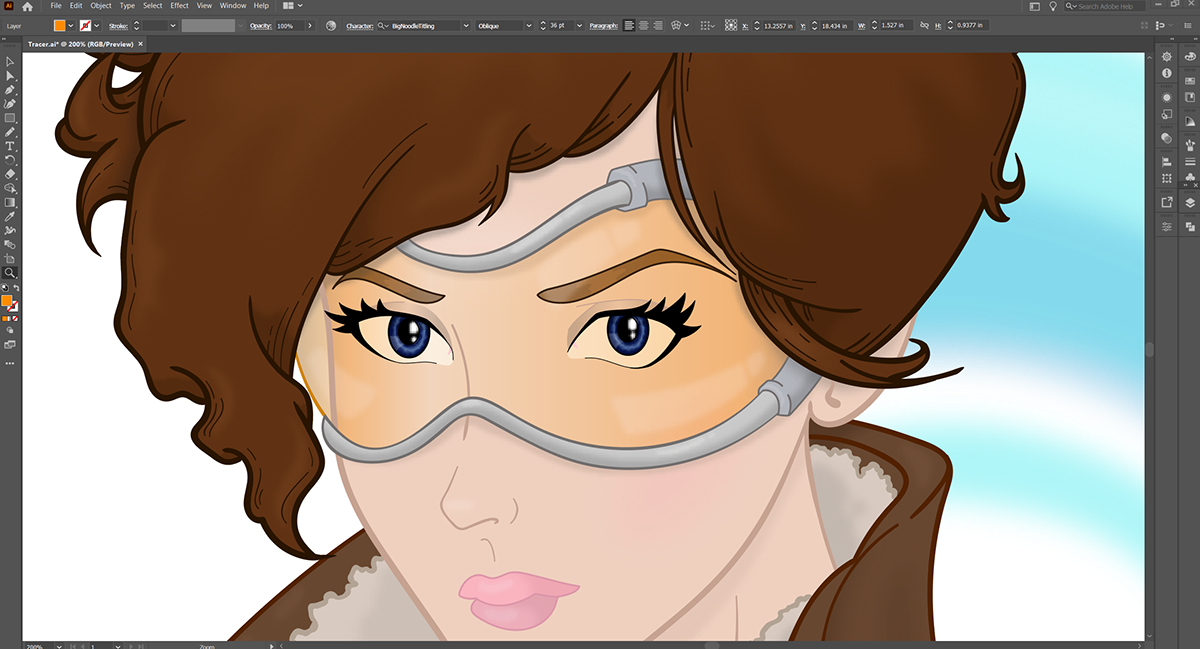The height and width of the screenshot is (649, 1200).
Task: Click the lightbulb Discover icon
Action: click(x=1052, y=6)
